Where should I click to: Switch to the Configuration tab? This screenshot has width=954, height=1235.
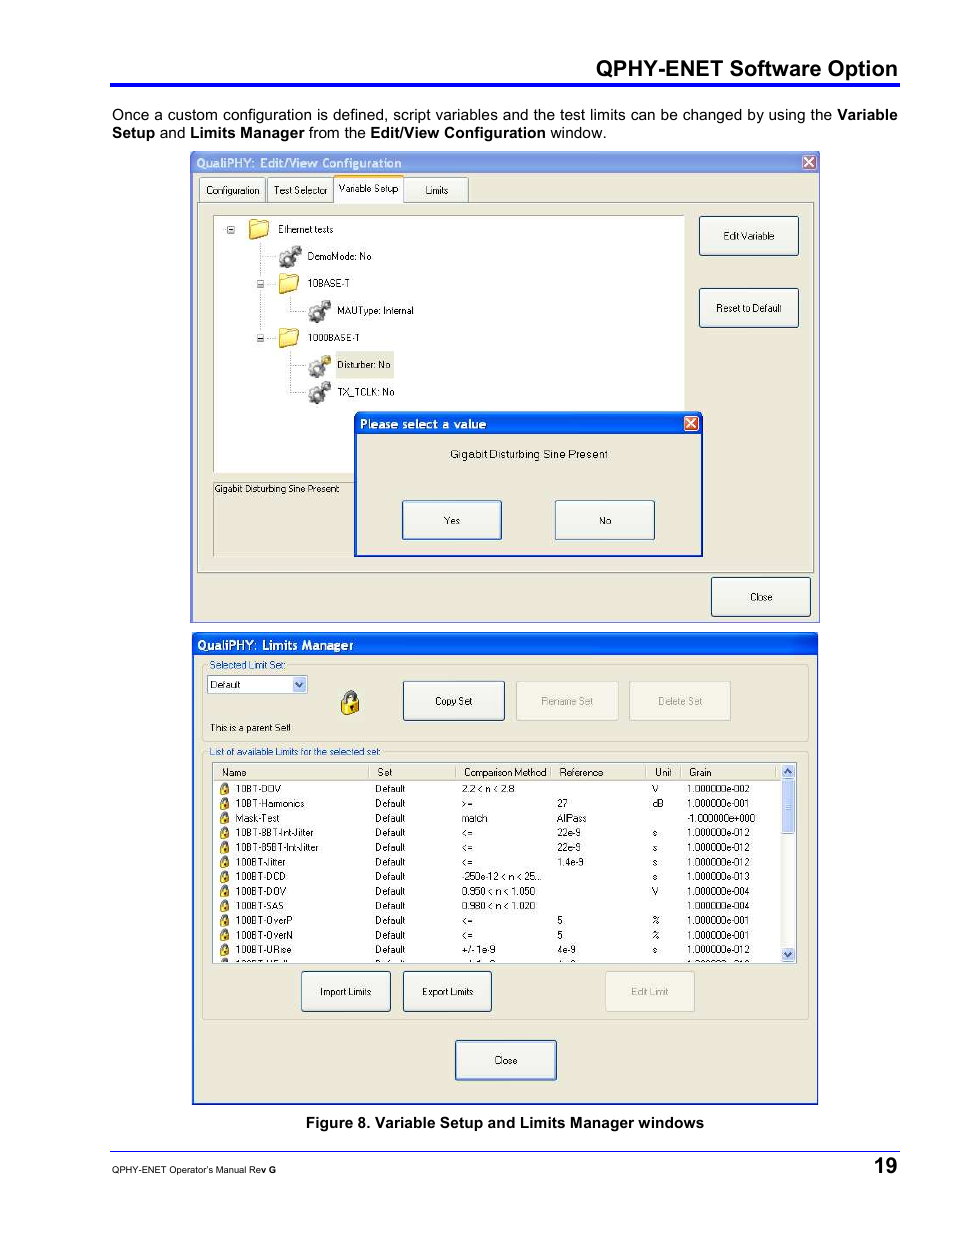click(x=232, y=190)
